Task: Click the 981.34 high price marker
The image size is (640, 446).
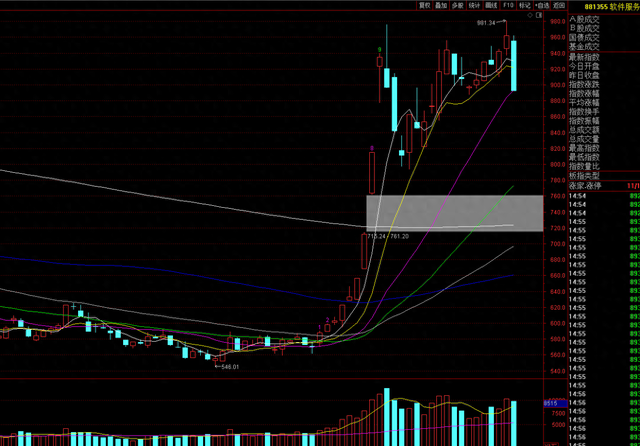Action: (486, 23)
